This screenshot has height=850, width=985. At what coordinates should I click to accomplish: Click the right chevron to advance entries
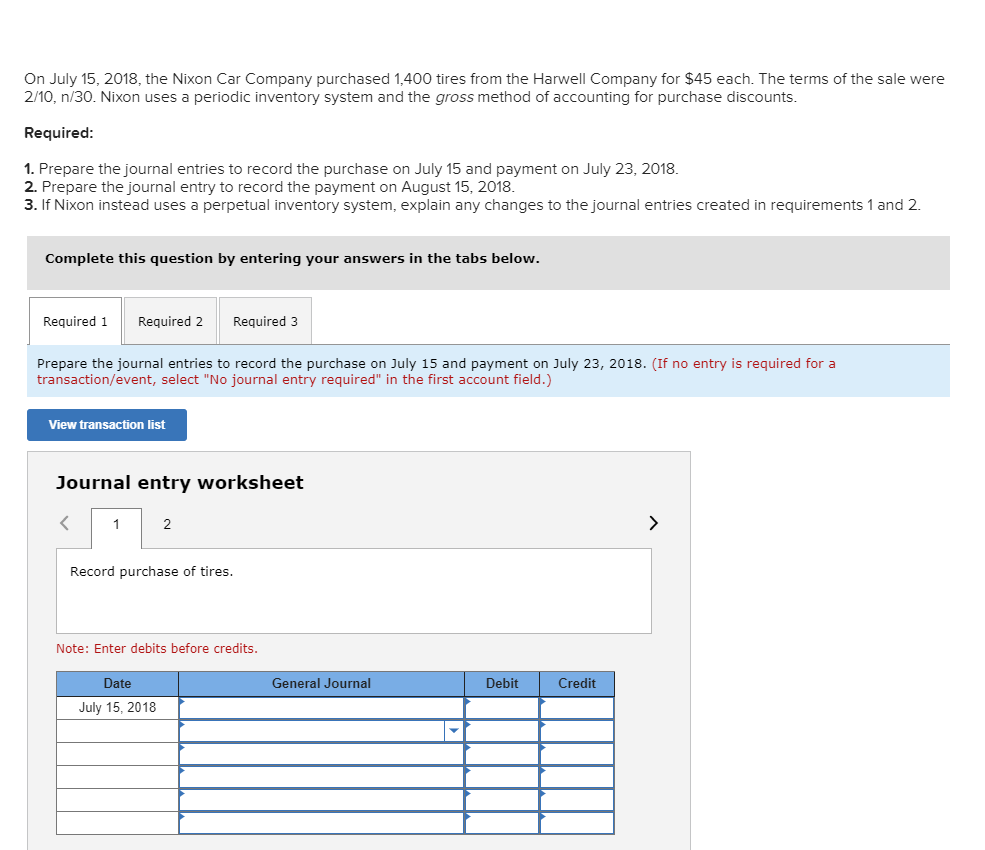(653, 522)
